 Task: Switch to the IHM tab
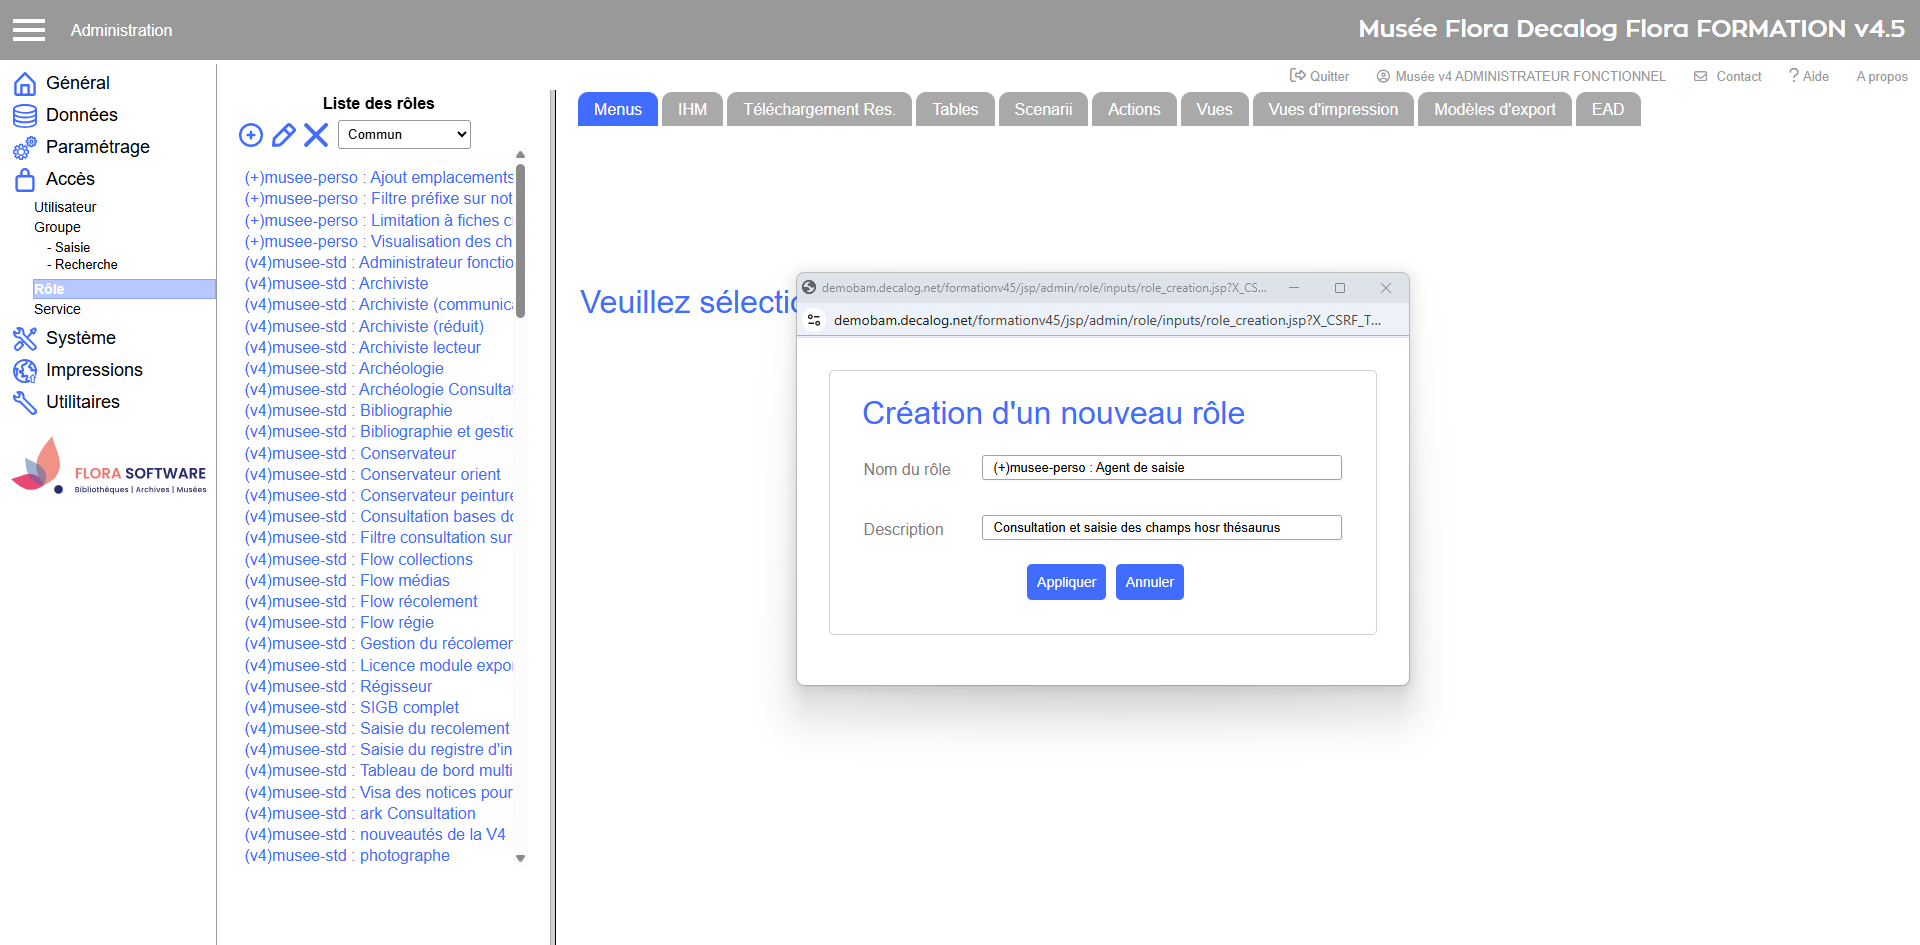692,110
